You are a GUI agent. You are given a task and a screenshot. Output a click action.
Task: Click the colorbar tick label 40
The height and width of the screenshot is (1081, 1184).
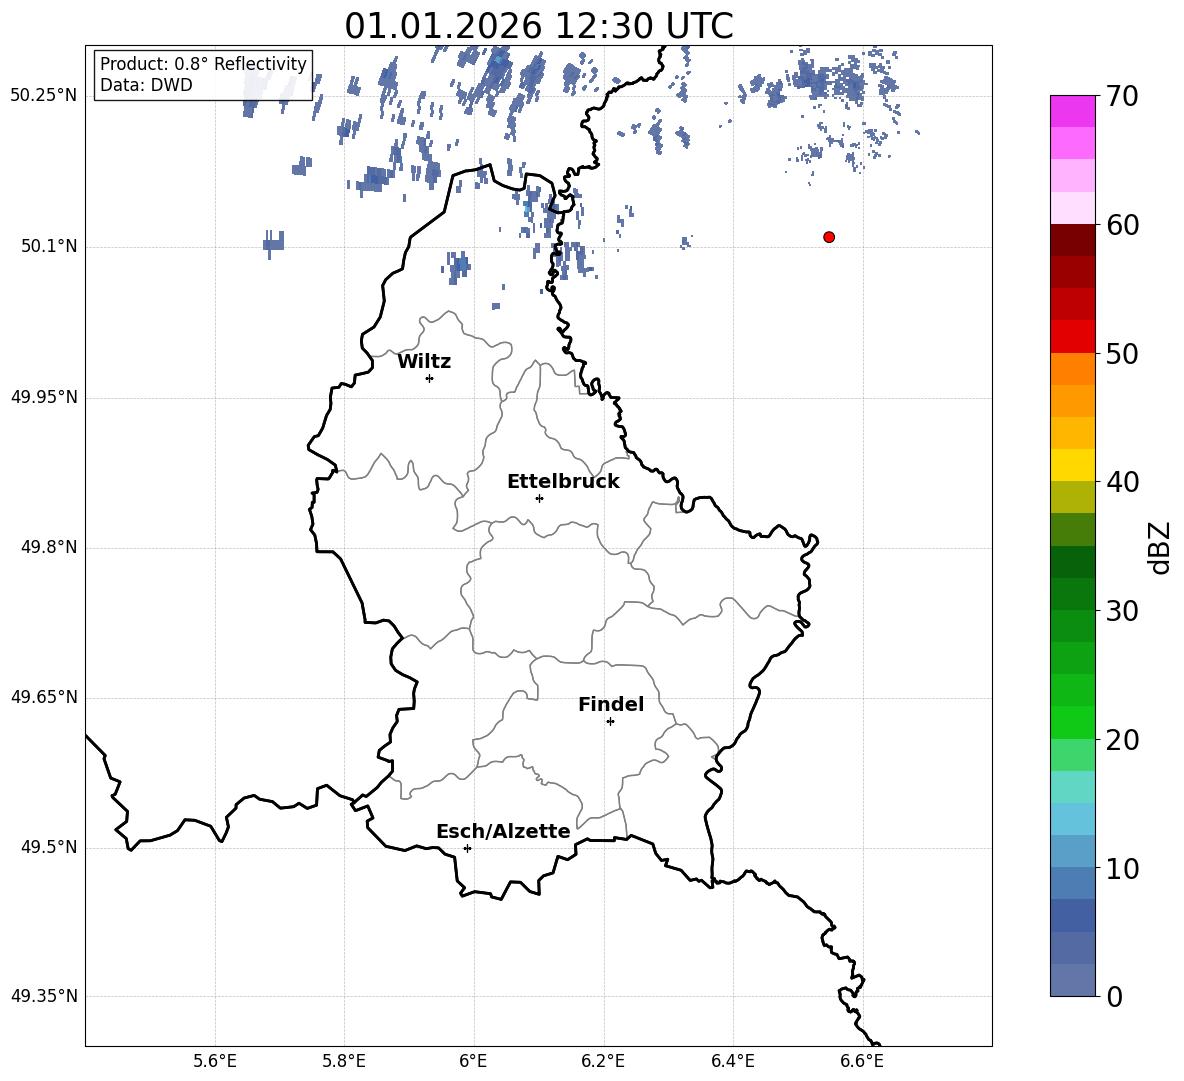(1122, 482)
